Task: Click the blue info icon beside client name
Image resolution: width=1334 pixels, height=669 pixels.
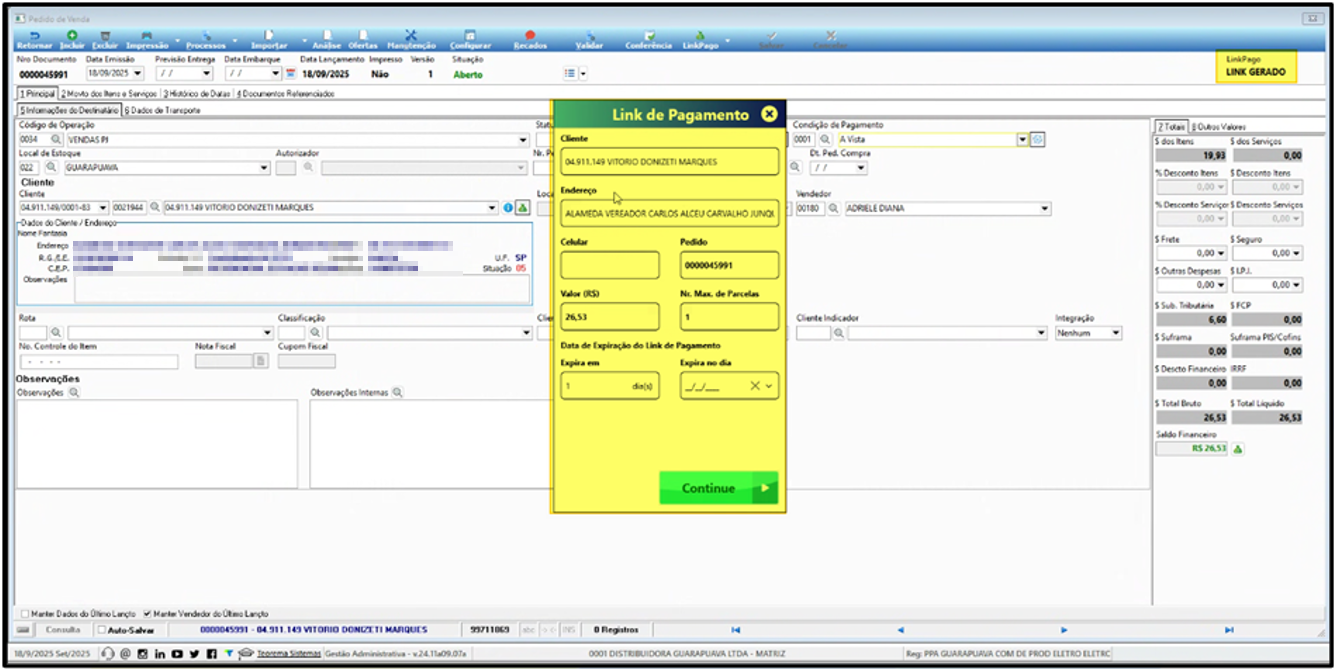Action: [508, 208]
